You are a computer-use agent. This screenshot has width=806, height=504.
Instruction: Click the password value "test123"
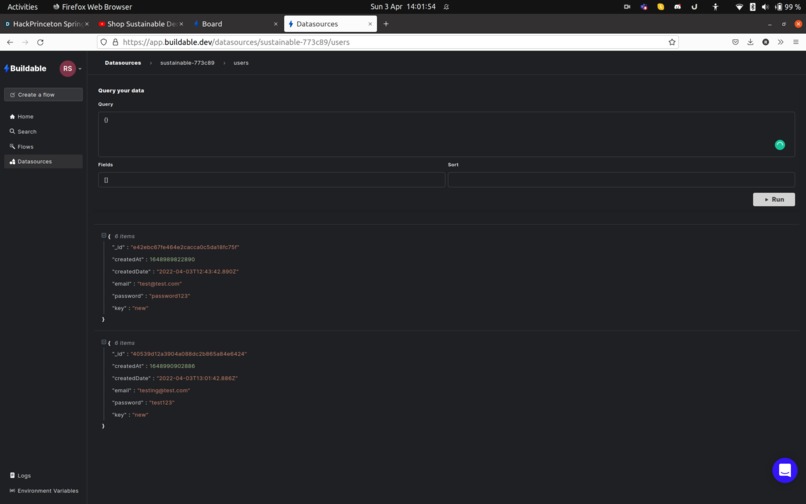tap(162, 403)
